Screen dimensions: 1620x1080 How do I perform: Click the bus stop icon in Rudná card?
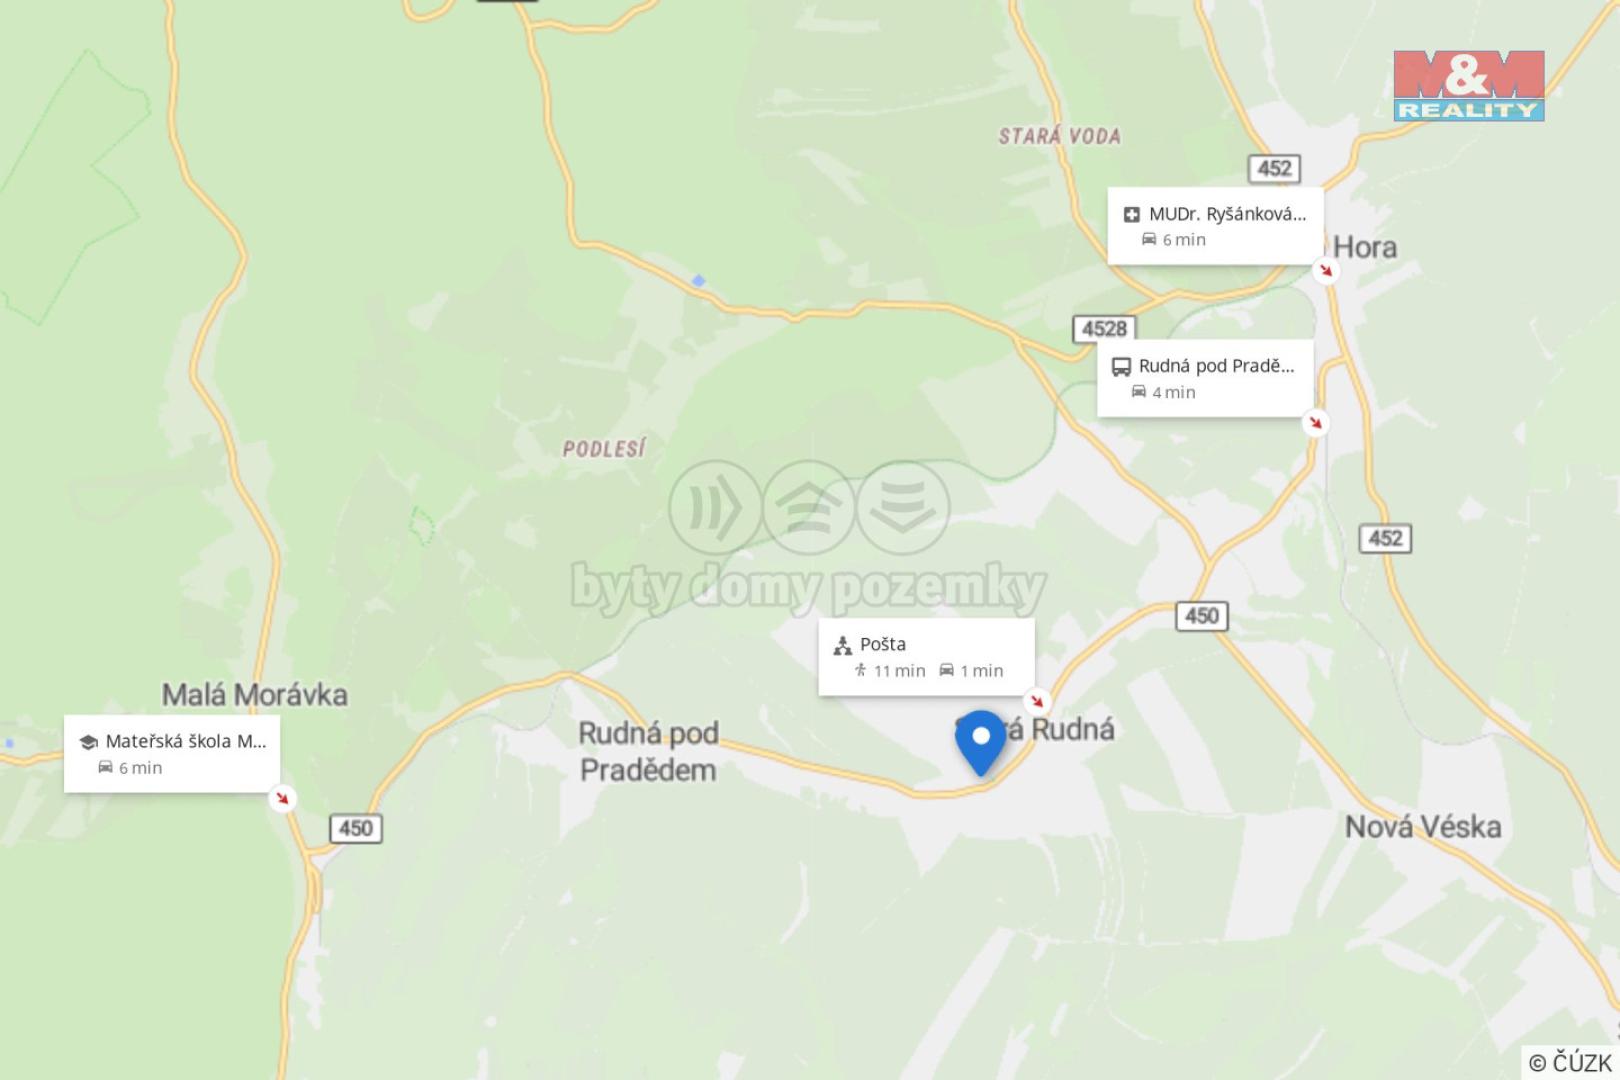click(x=1121, y=367)
